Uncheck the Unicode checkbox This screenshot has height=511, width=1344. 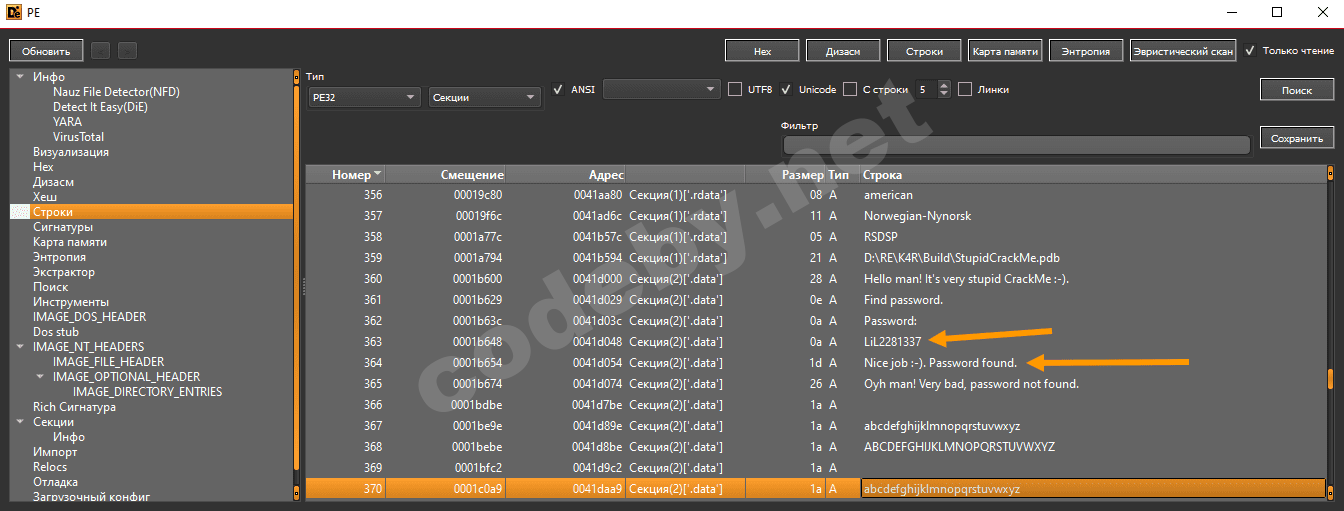pos(786,89)
